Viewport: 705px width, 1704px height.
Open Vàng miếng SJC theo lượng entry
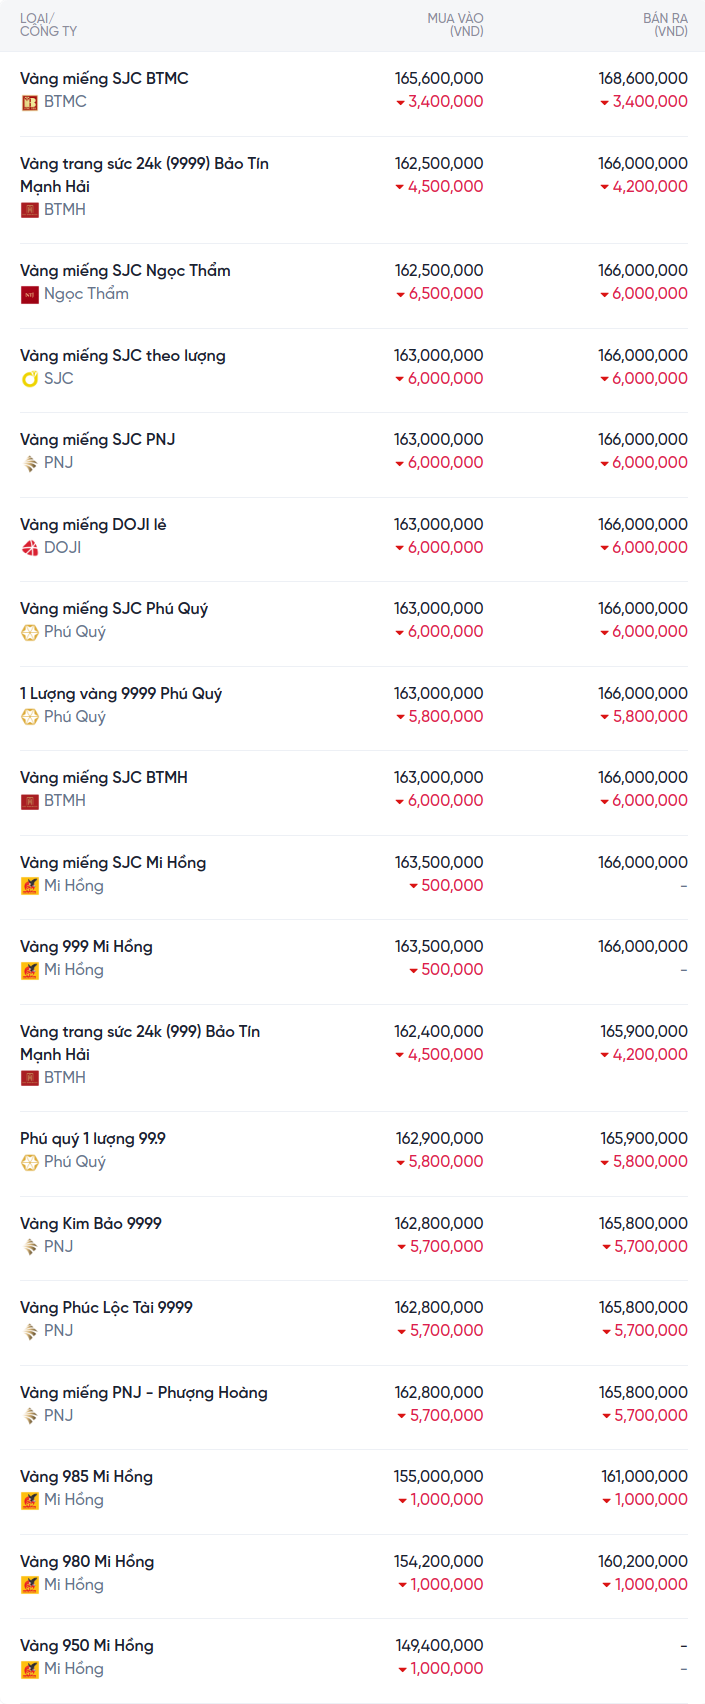coord(122,355)
